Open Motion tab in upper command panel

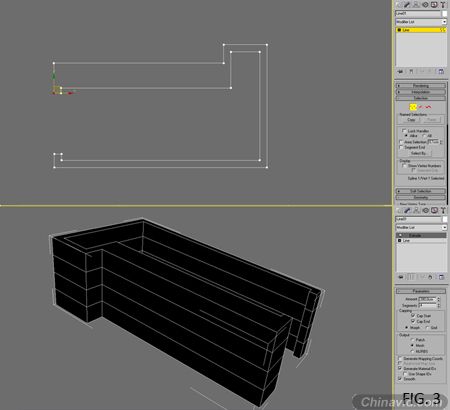(425, 4)
